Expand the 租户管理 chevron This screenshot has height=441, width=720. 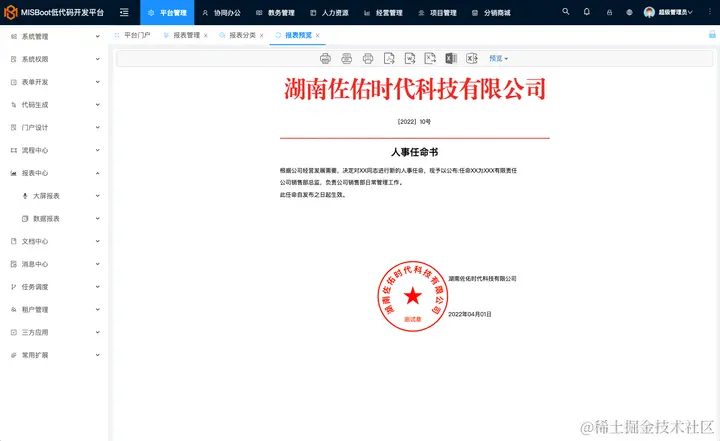[x=97, y=310]
